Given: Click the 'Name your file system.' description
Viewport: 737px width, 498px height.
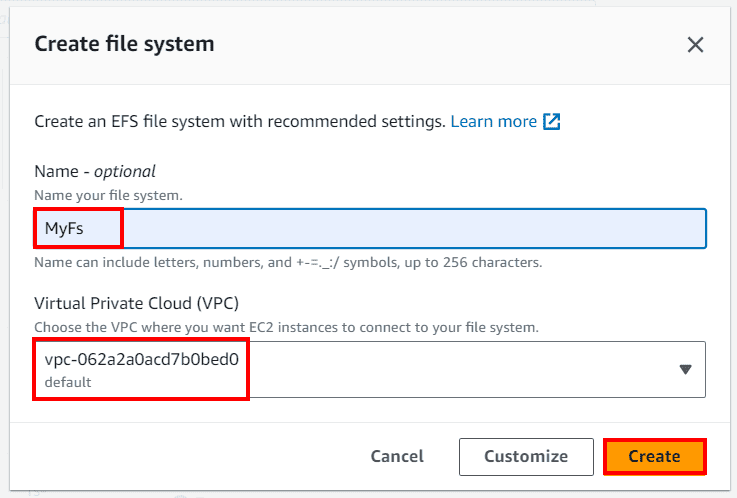Looking at the screenshot, I should tap(108, 195).
